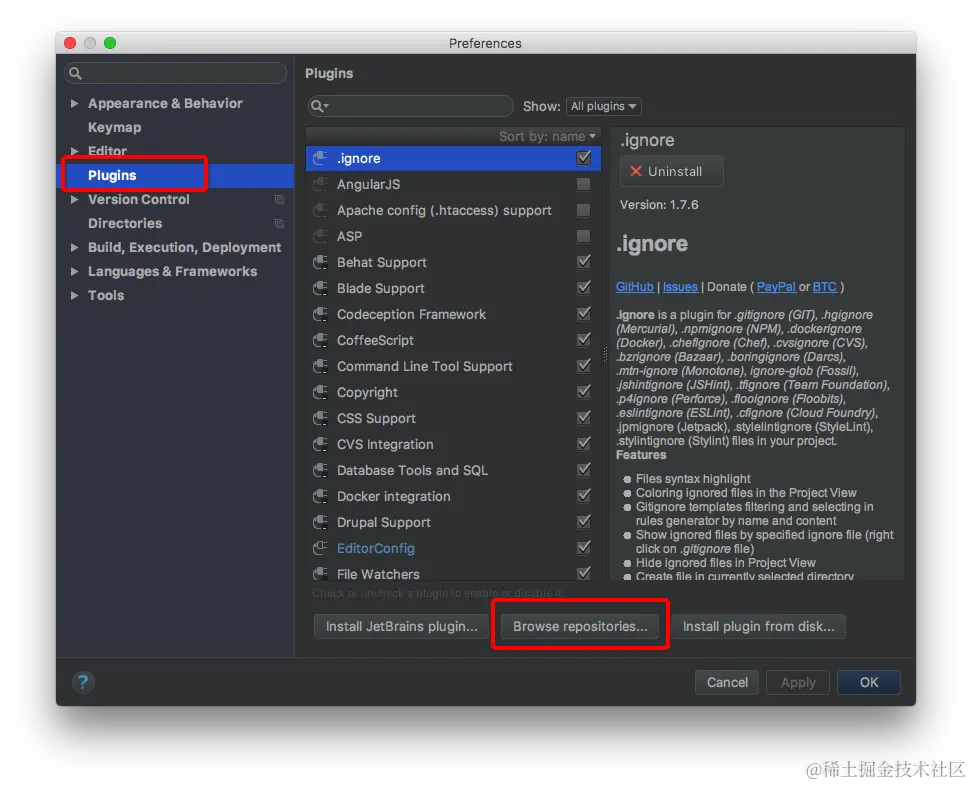Open the Version Control settings page
This screenshot has width=972, height=786.
pyautogui.click(x=139, y=200)
